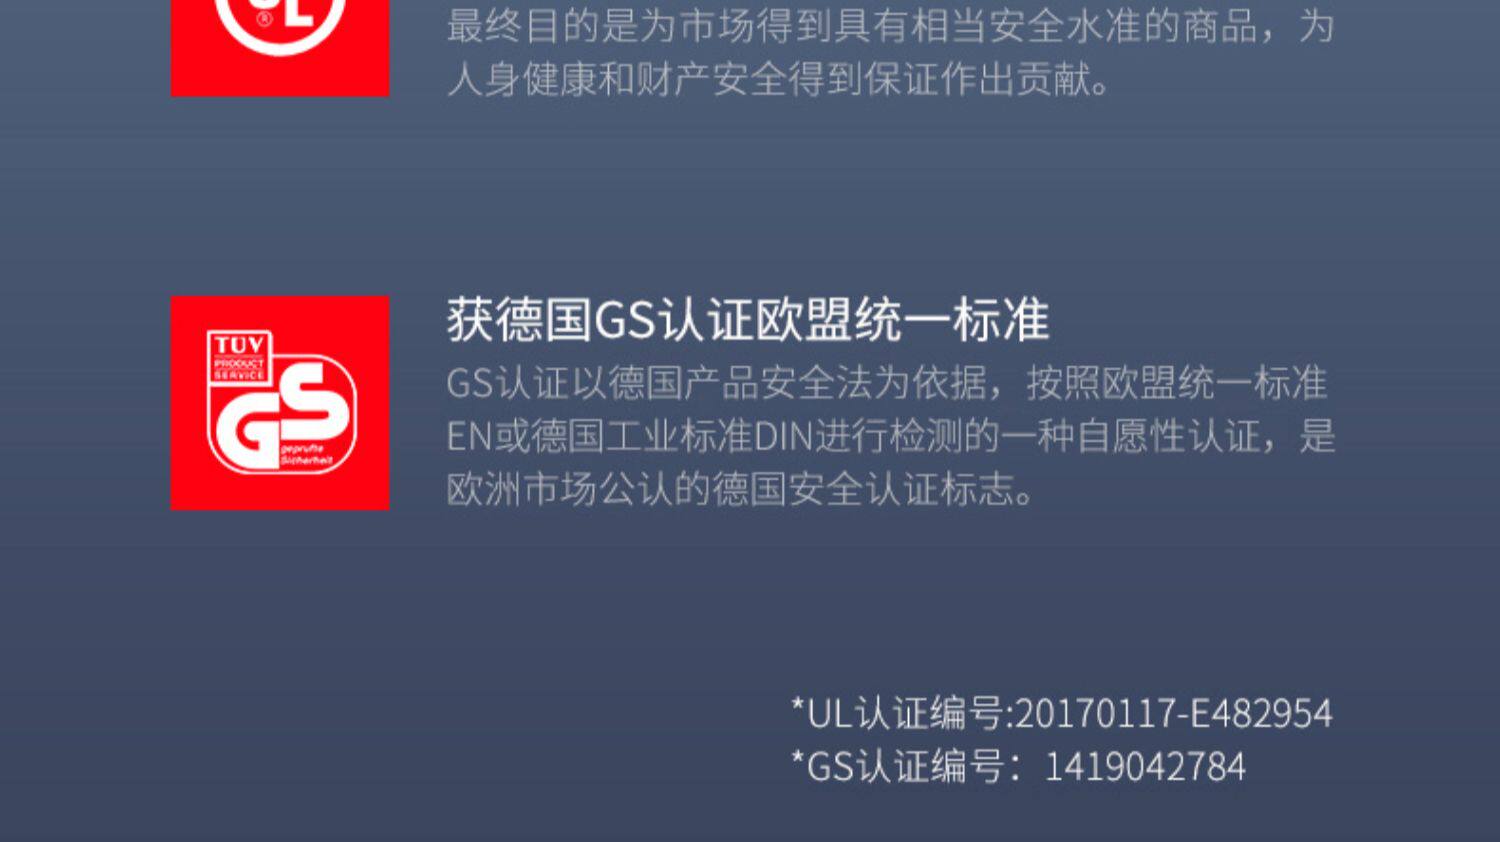Click the line starting GS认证以德国产品安全法为依据
The image size is (1500, 842).
(x=887, y=383)
